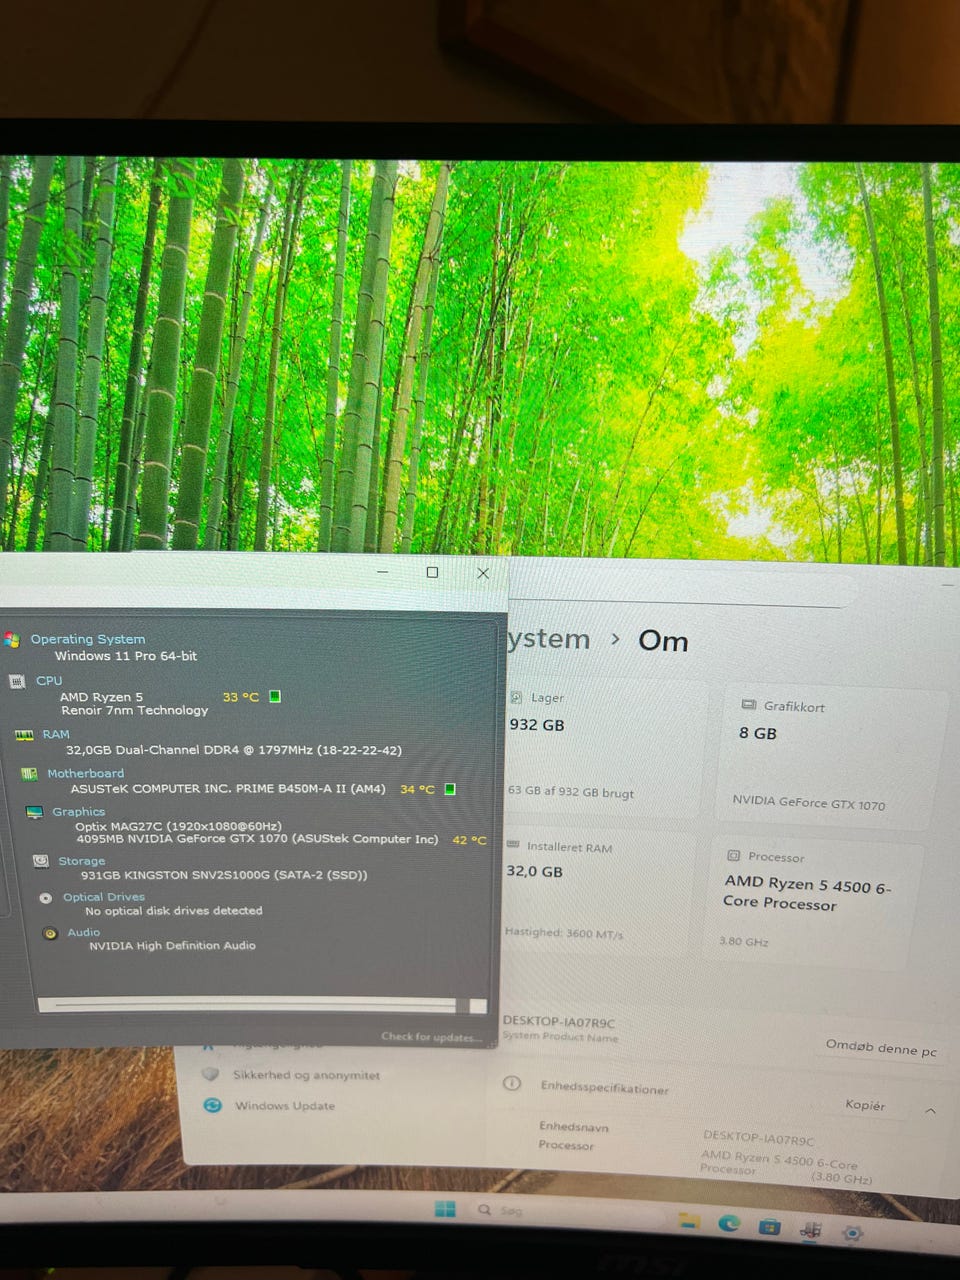
Task: Open Windows Update in Settings sidebar
Action: (285, 1106)
